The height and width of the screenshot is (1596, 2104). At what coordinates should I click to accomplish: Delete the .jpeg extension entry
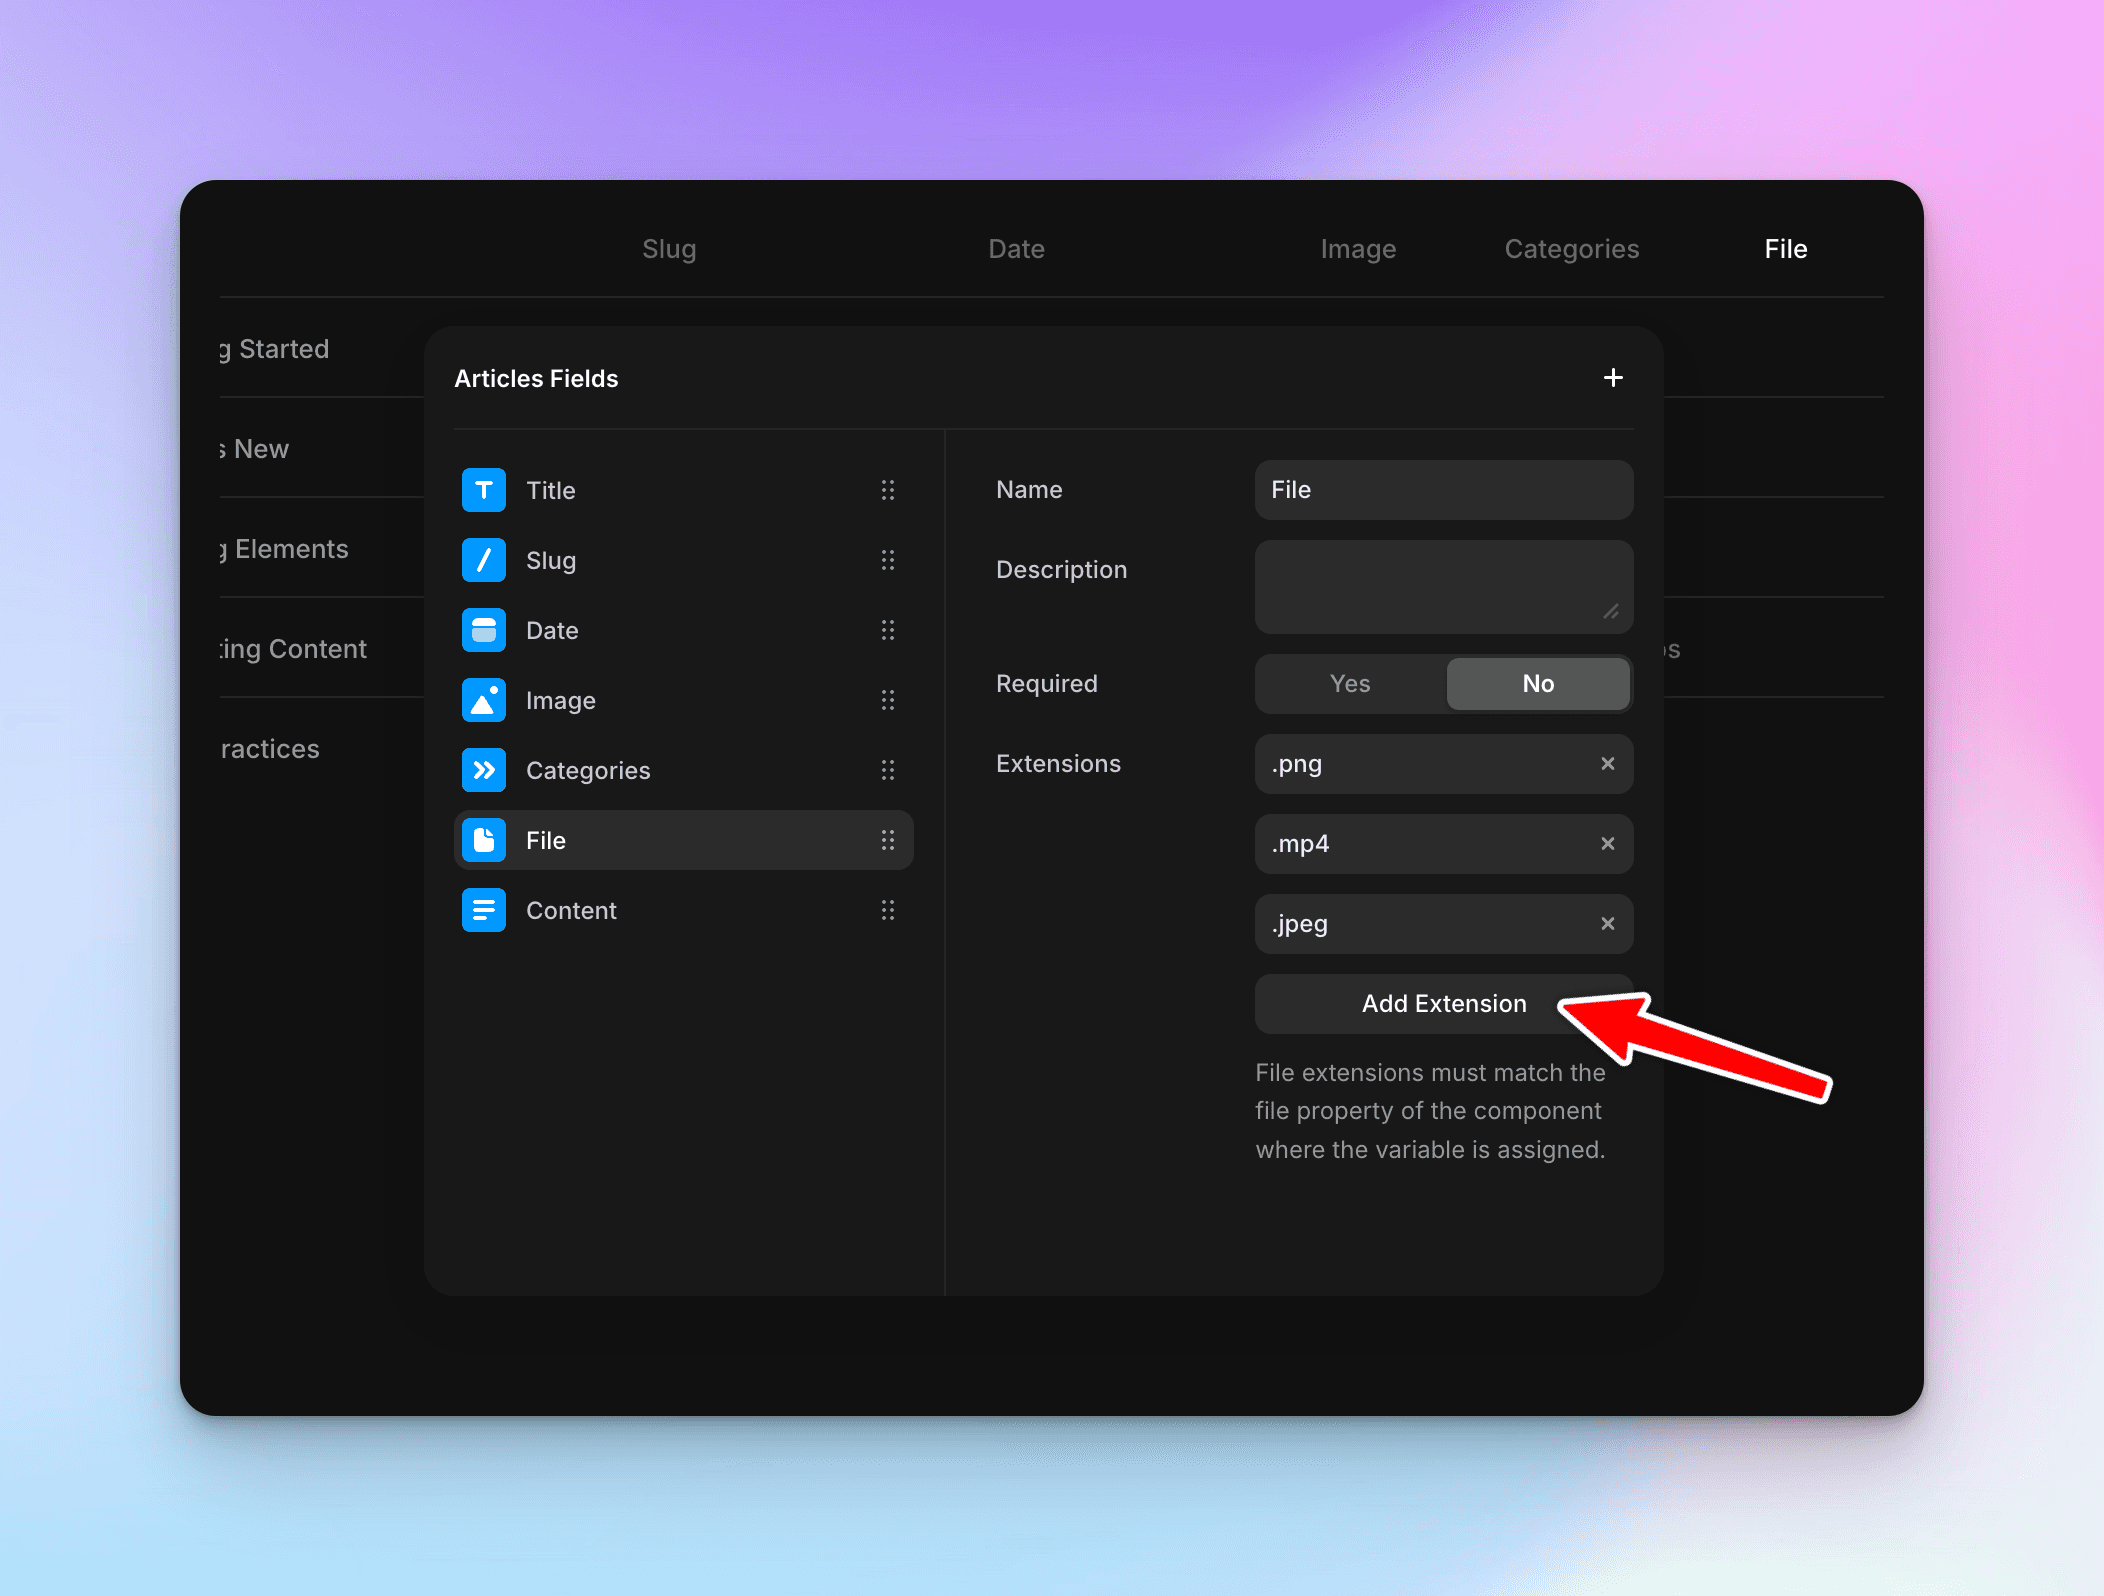pos(1607,924)
